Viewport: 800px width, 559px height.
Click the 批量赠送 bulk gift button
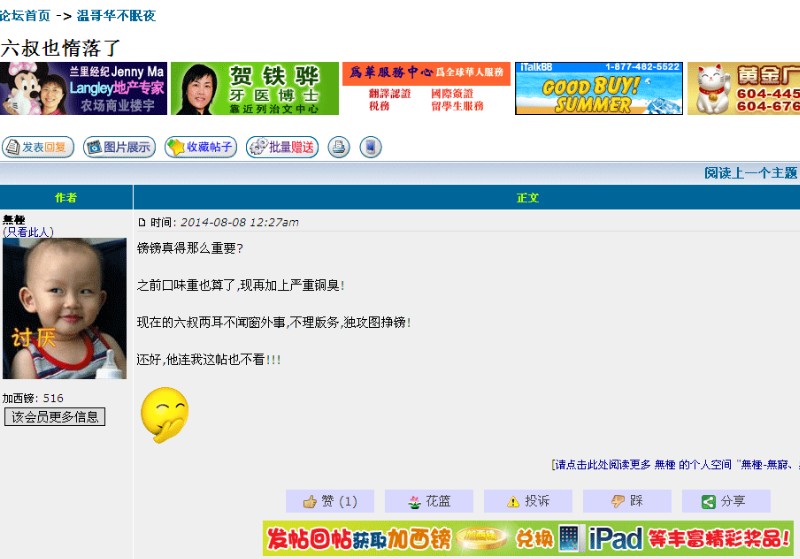(x=282, y=147)
